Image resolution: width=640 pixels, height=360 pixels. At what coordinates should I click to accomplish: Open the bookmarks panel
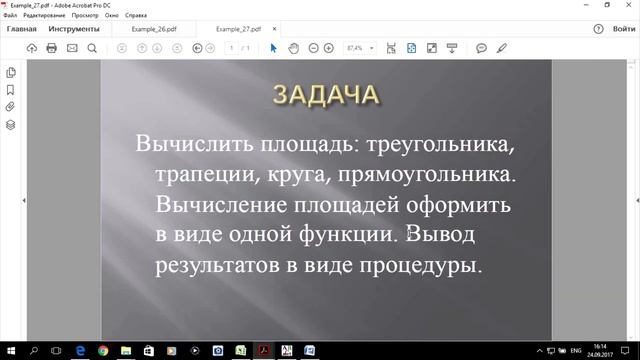pos(11,90)
